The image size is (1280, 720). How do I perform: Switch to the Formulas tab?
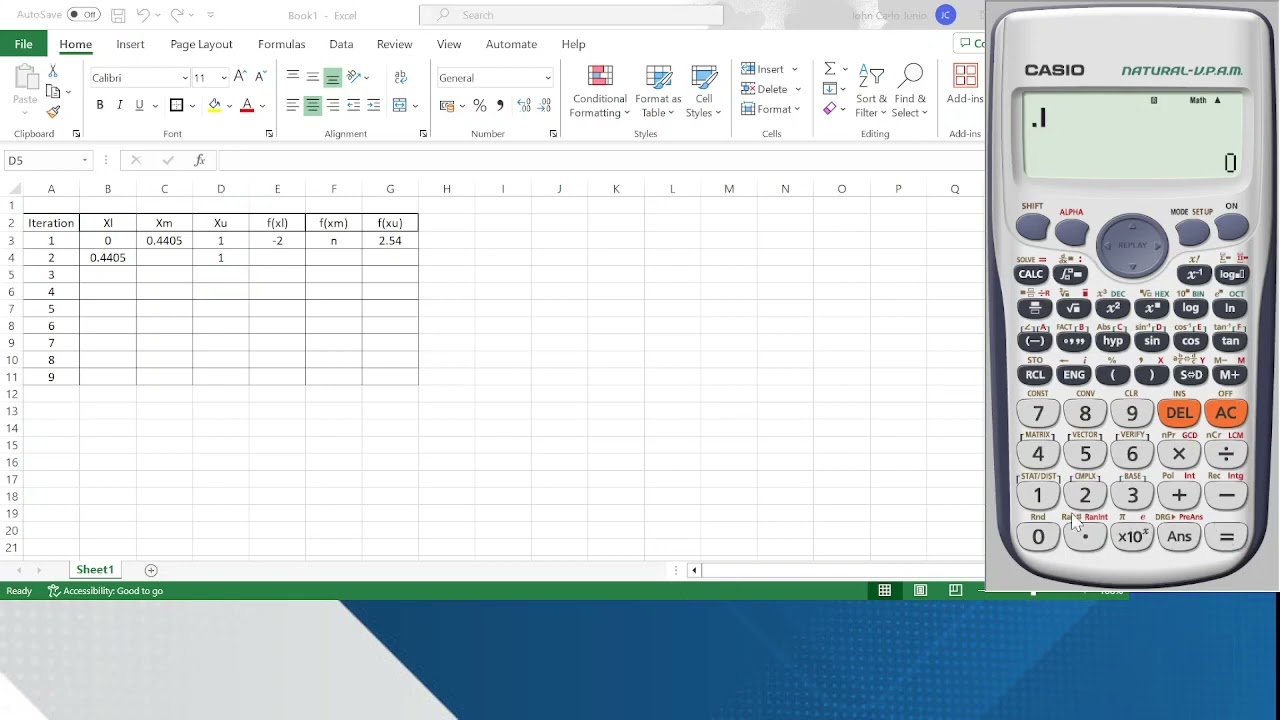(281, 44)
